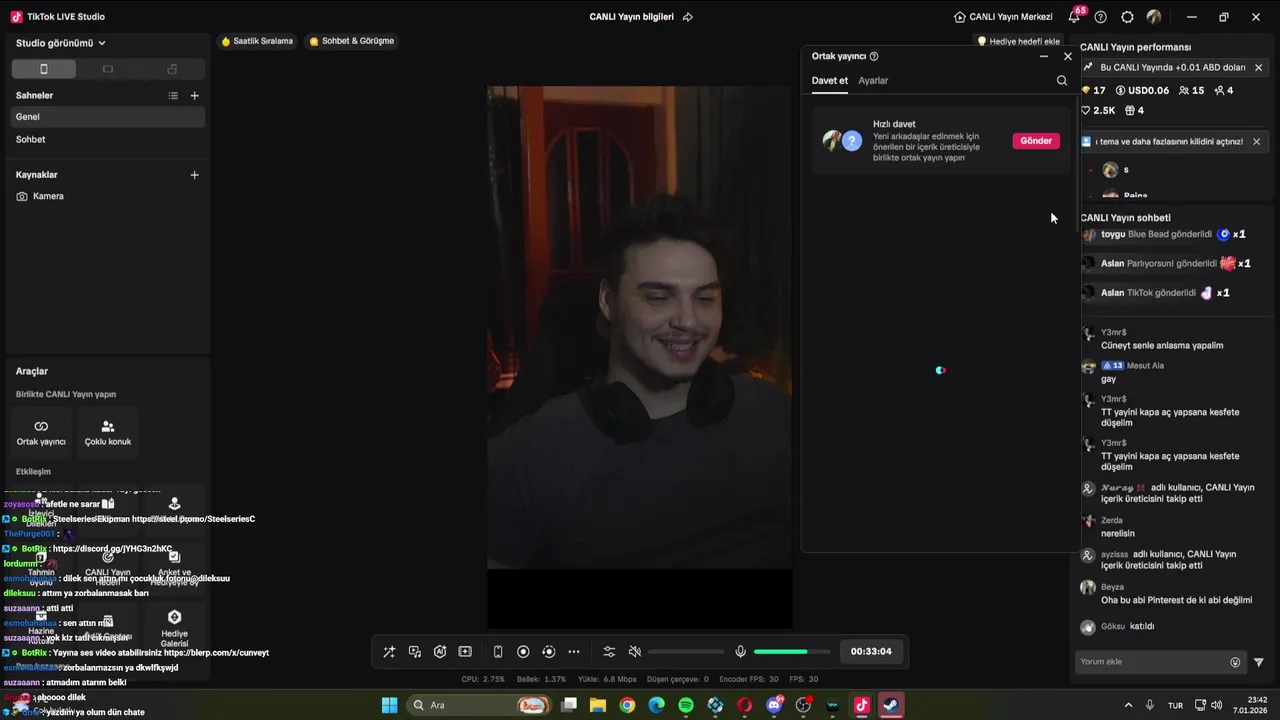Image resolution: width=1280 pixels, height=720 pixels.
Task: Click the taskbar Ara search box
Action: [x=481, y=705]
